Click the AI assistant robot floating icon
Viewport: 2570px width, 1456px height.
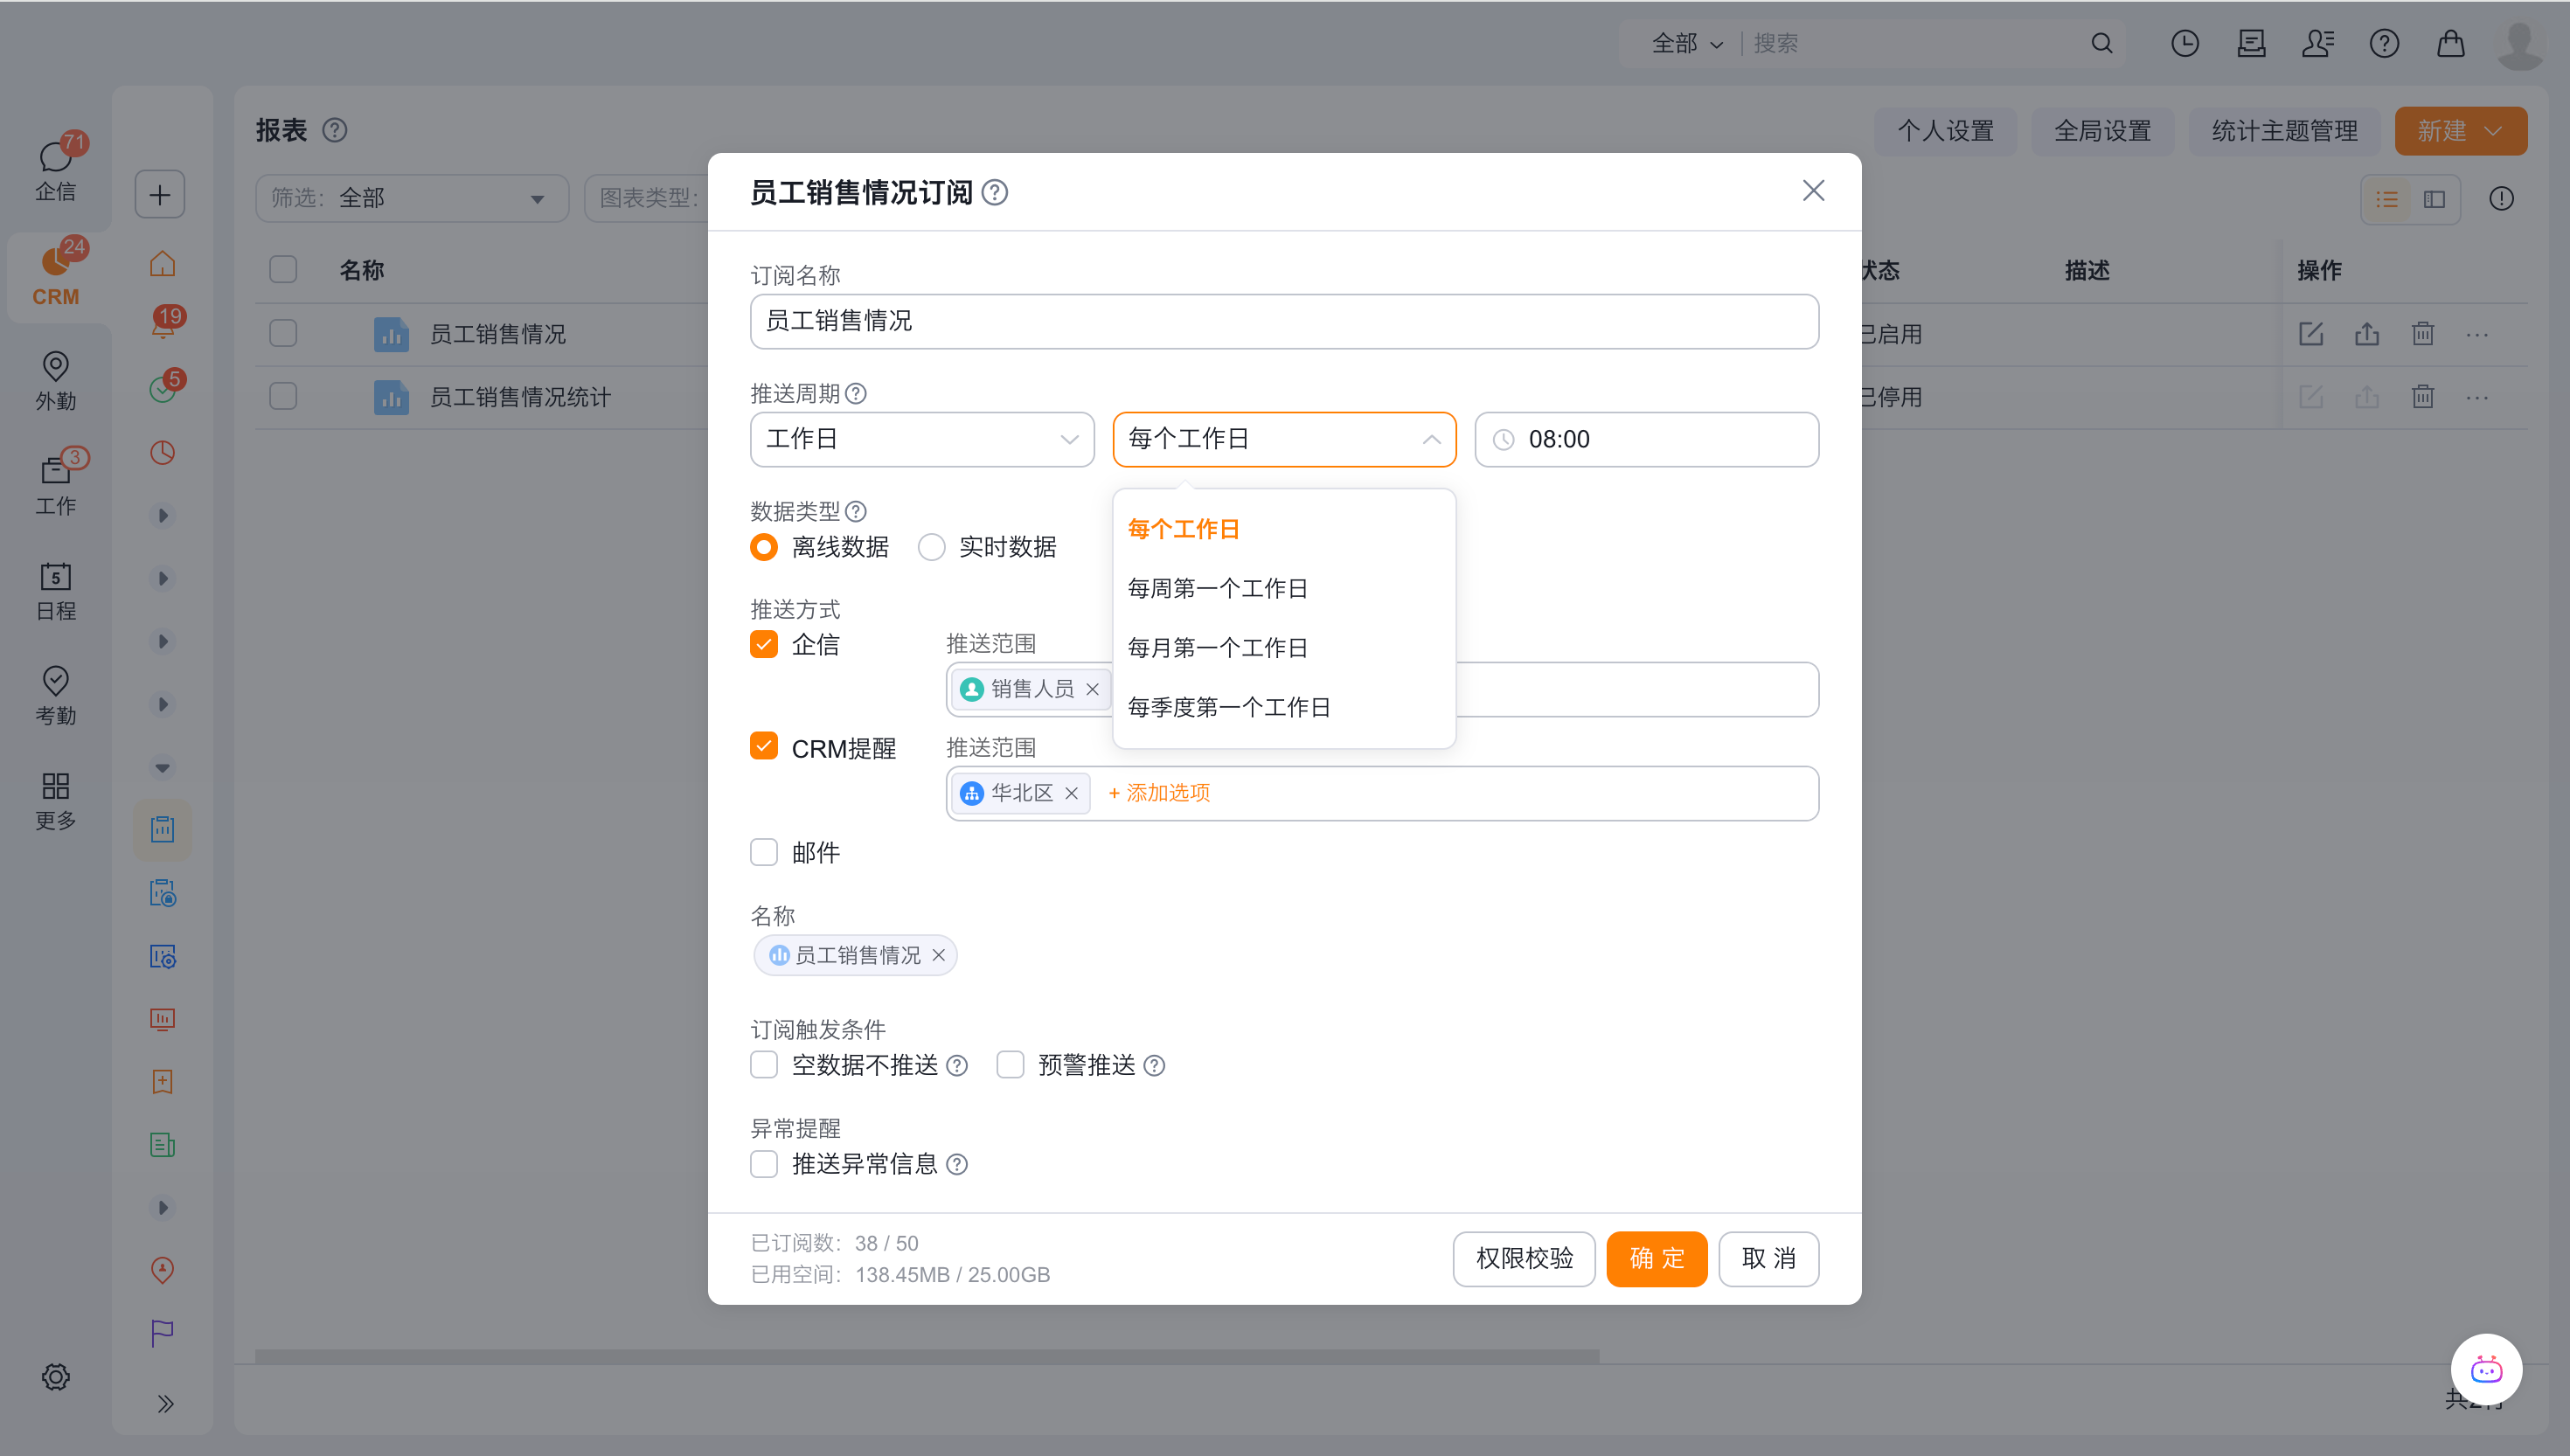2485,1370
